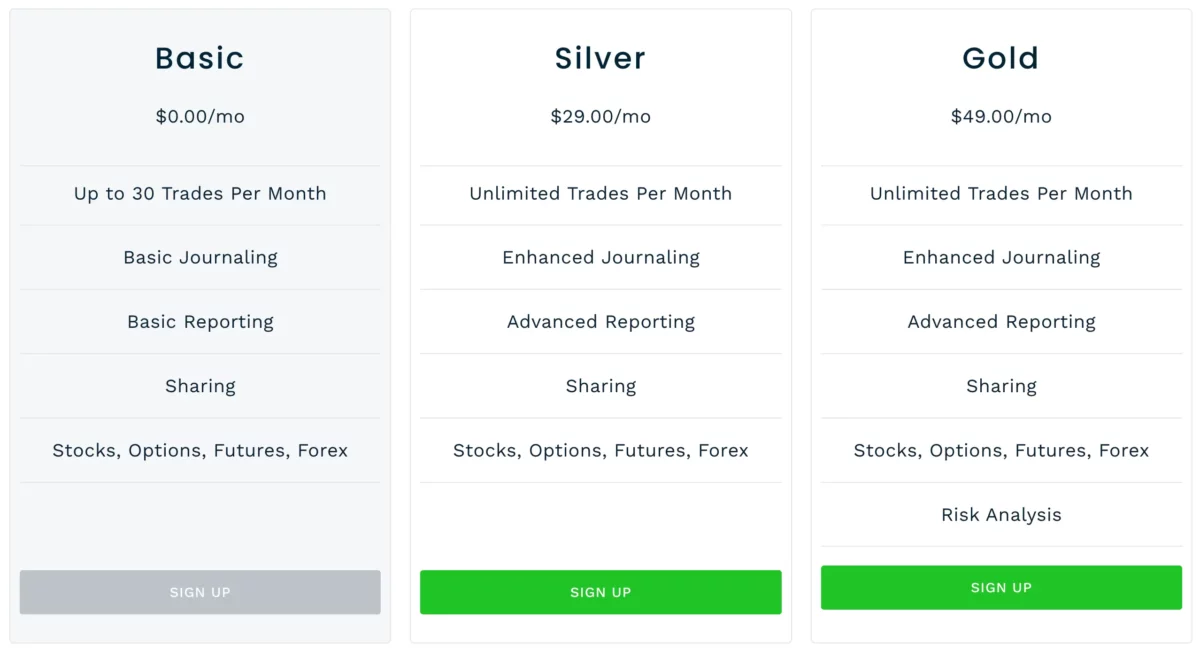Viewport: 1200px width, 651px height.
Task: Select Sharing row in the Silver plan
Action: click(x=600, y=386)
